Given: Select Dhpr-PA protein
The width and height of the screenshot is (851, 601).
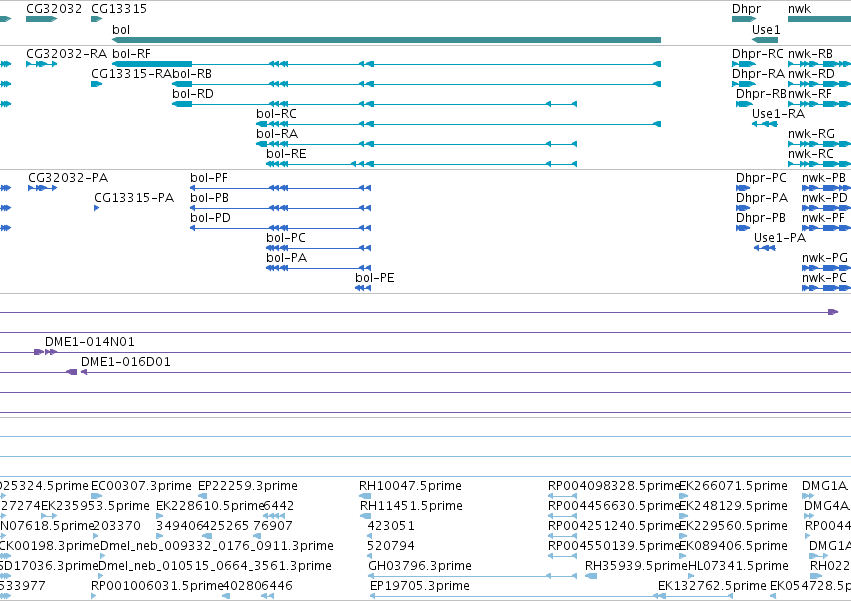Looking at the screenshot, I should 743,208.
